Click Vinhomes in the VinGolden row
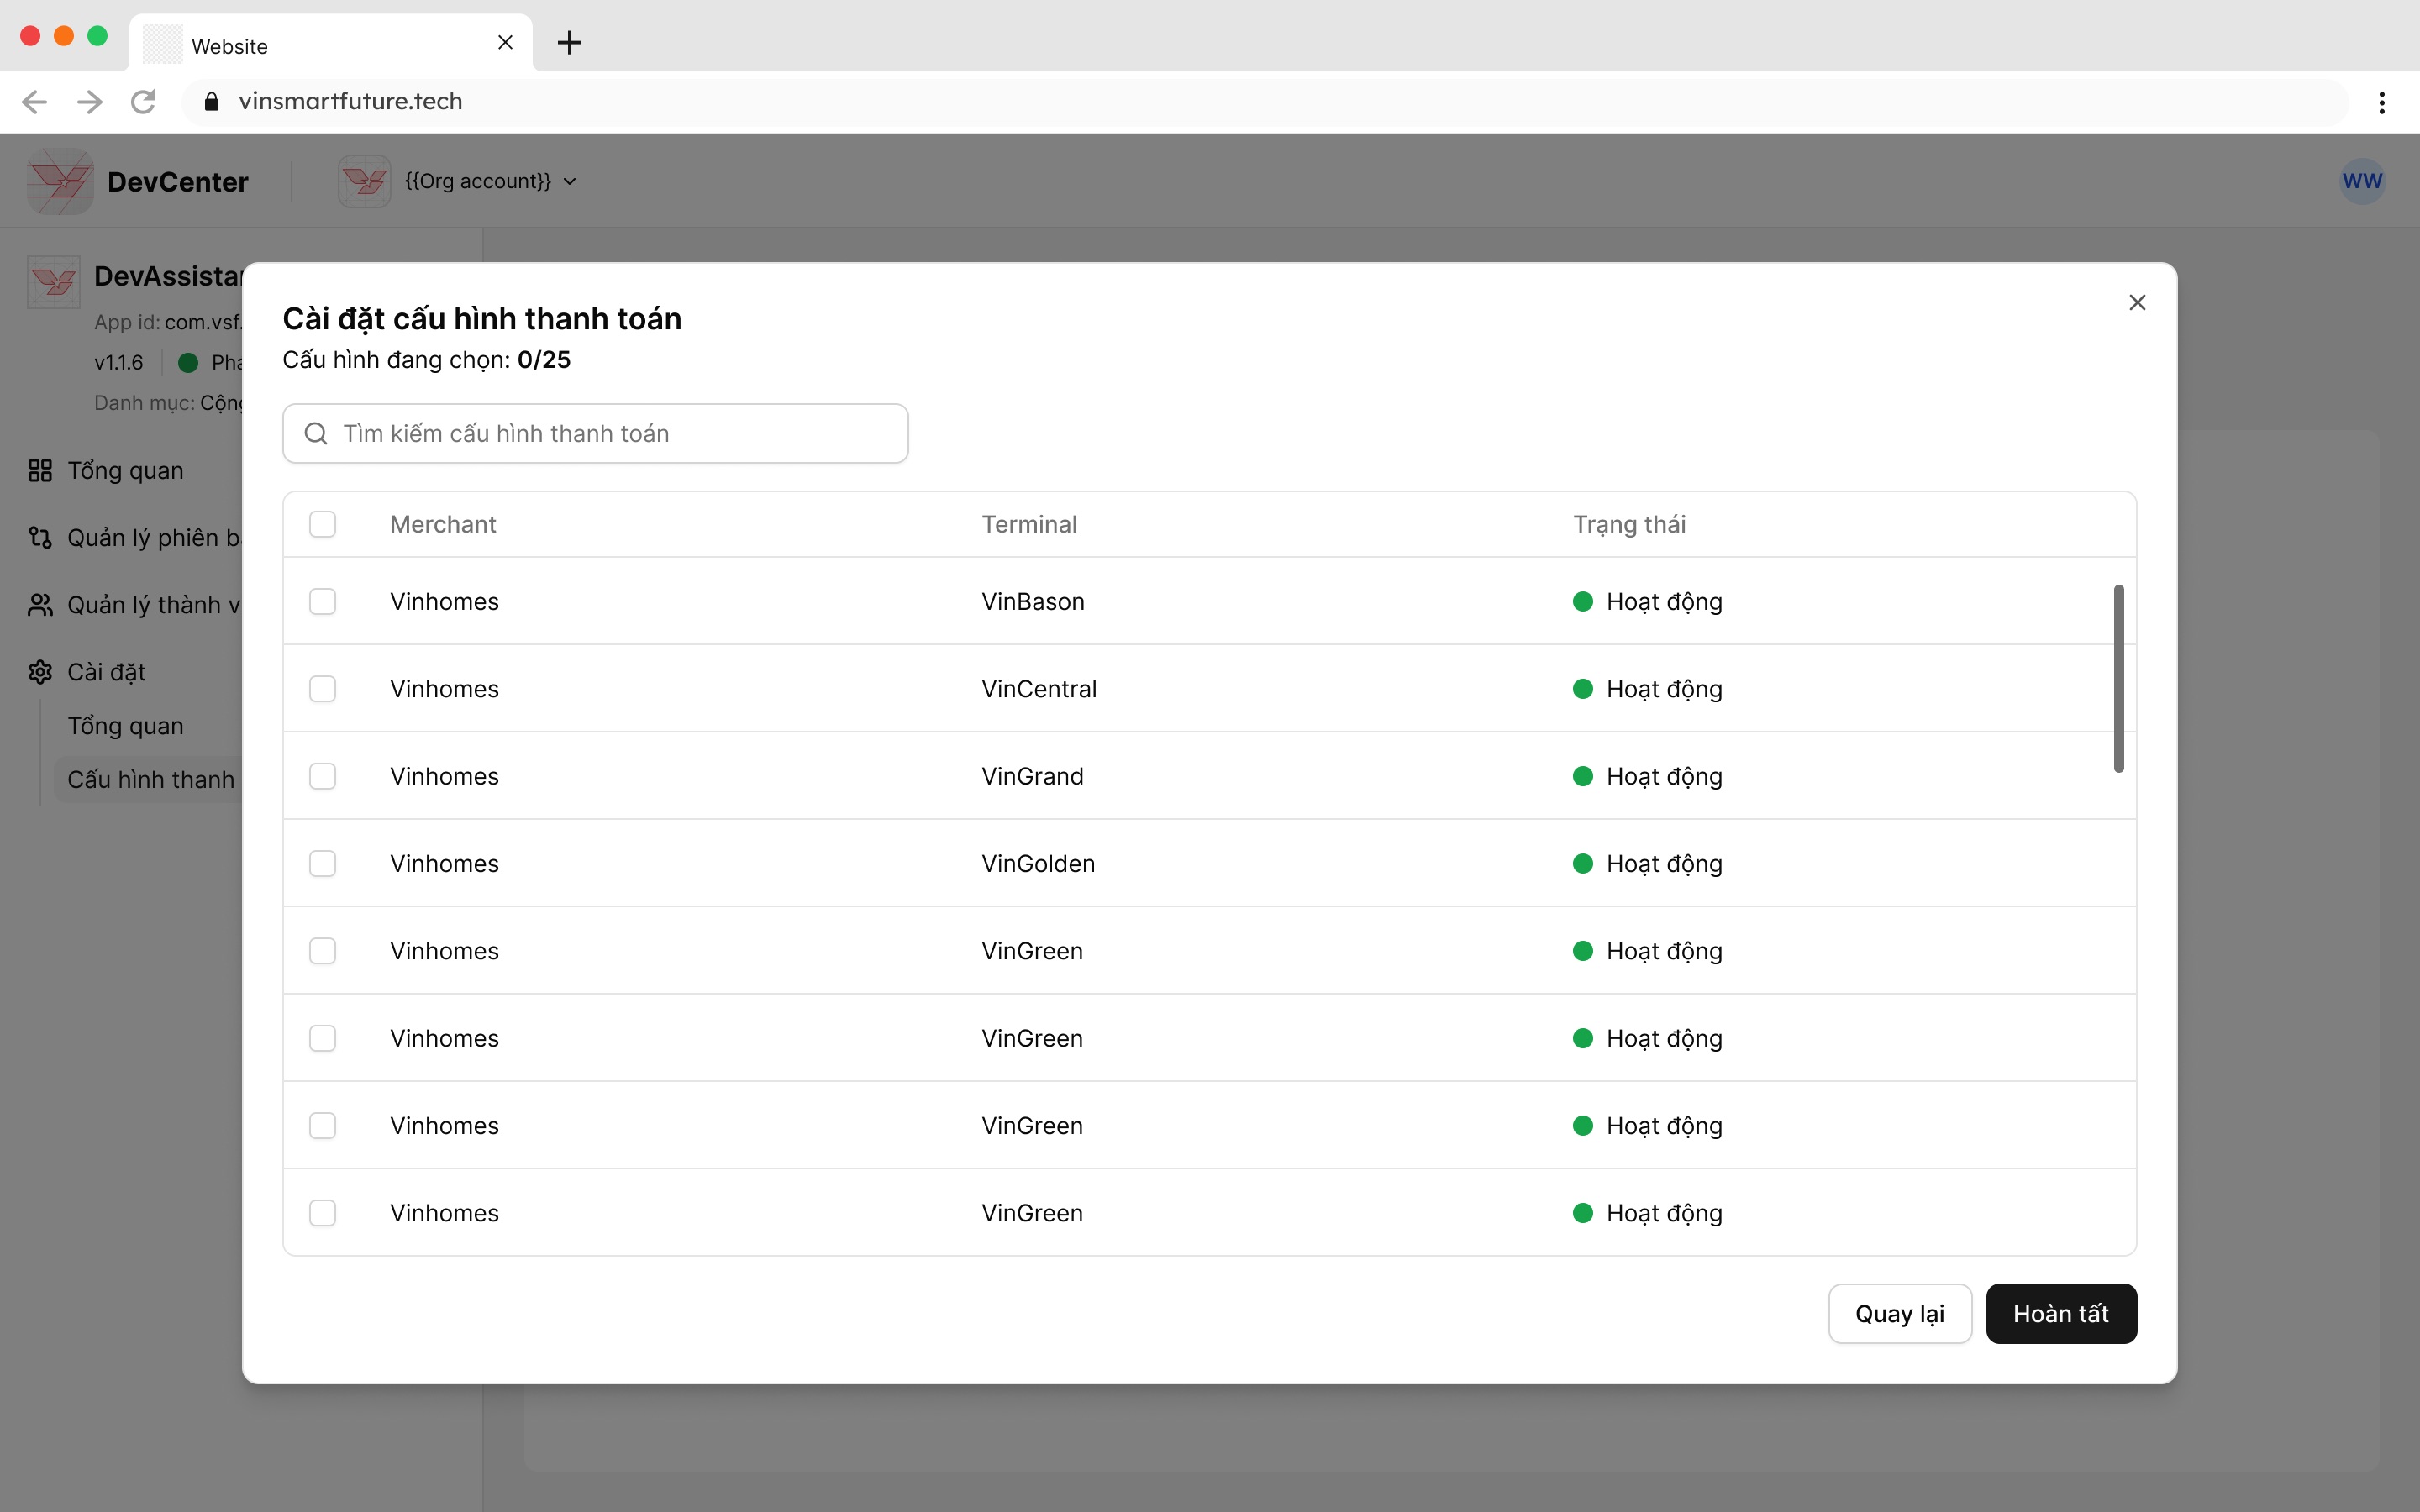This screenshot has width=2420, height=1512. pyautogui.click(x=444, y=863)
